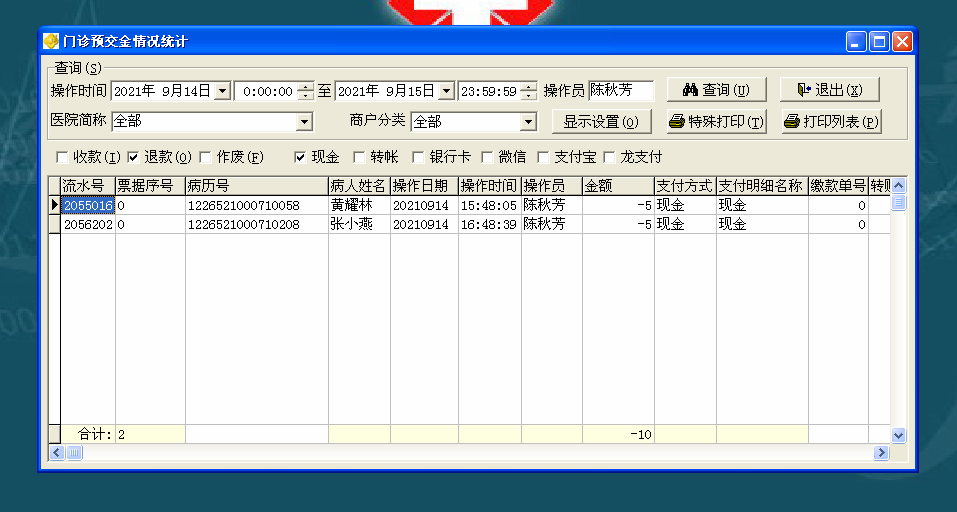Image resolution: width=957 pixels, height=512 pixels.
Task: Maximize the 门诊预交金情况统计 window
Action: 879,42
